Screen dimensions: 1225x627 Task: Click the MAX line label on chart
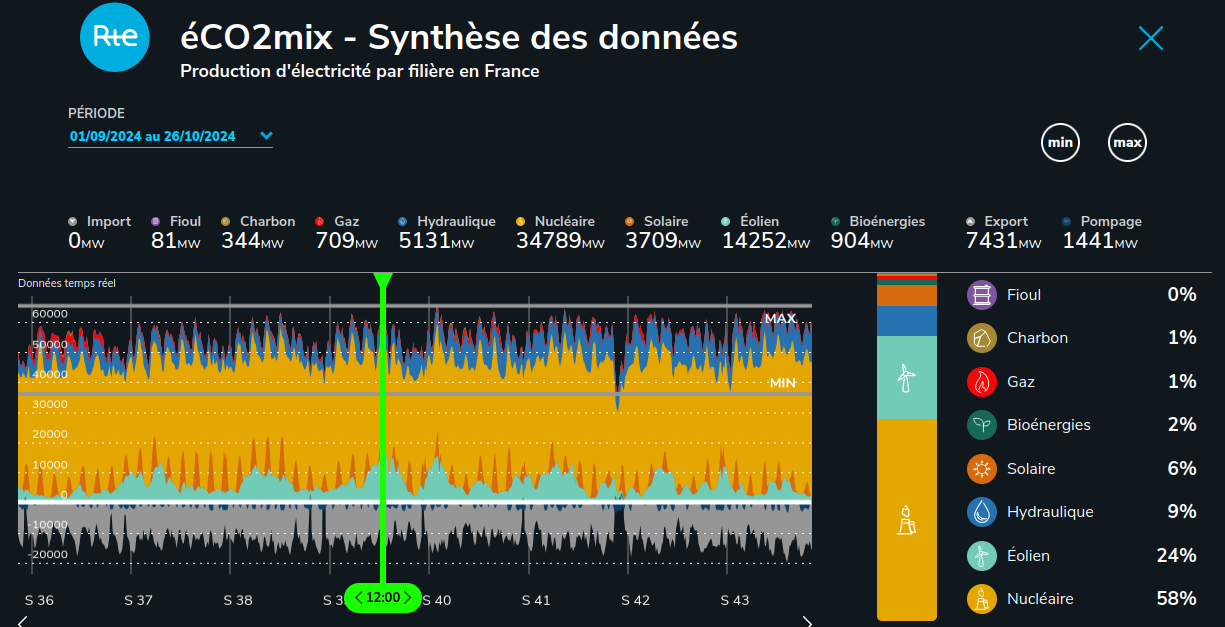click(780, 318)
